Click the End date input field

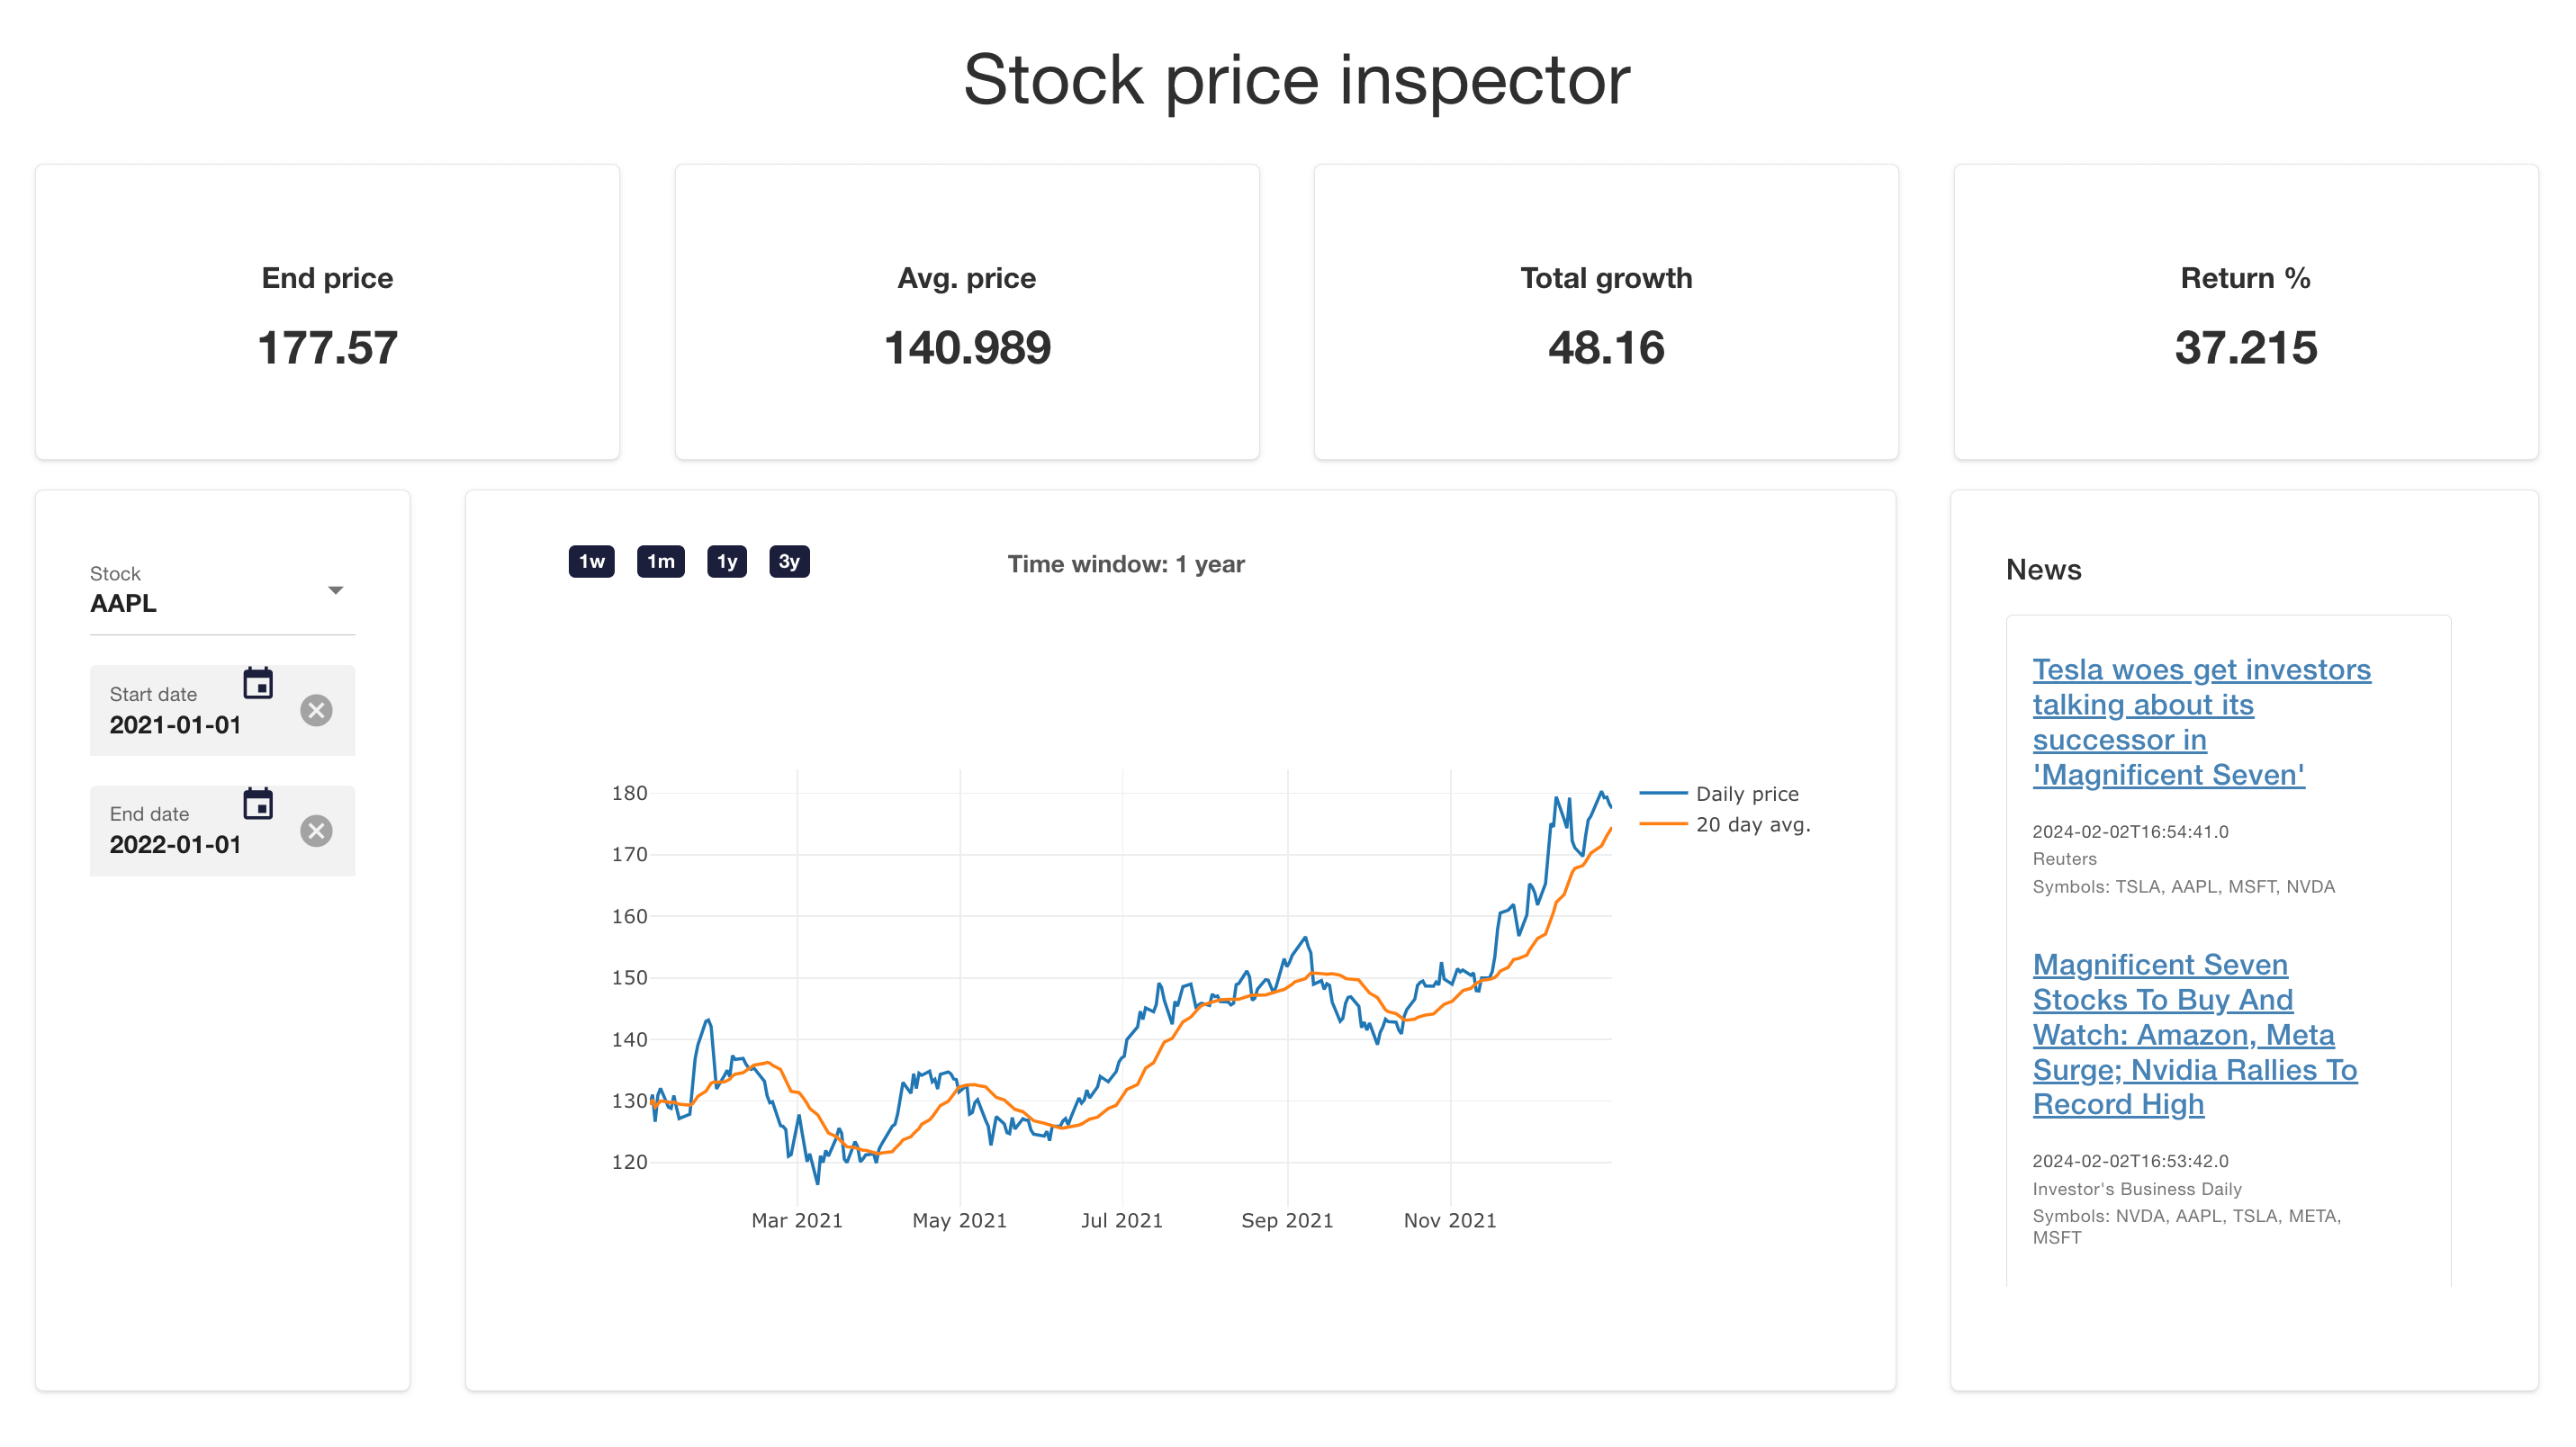pos(175,845)
